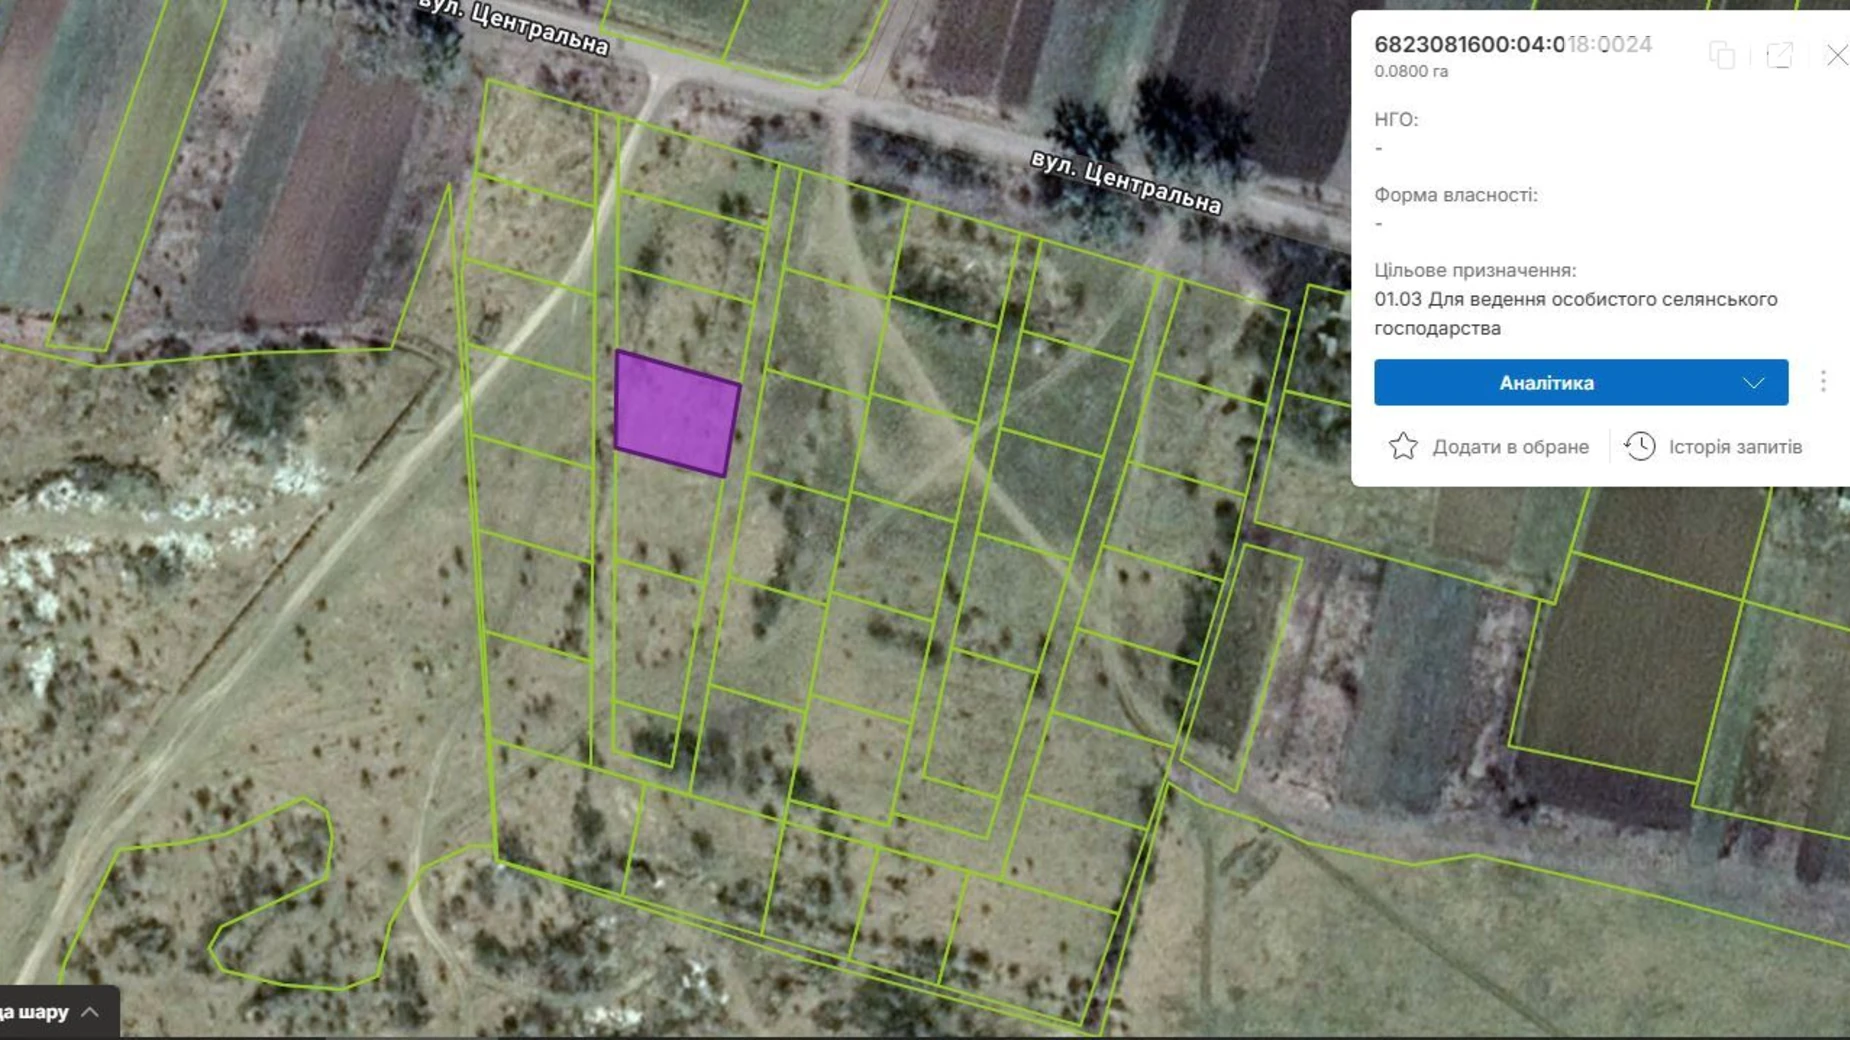Open parcel details via the external-link icon
This screenshot has height=1040, width=1850.
point(1779,55)
